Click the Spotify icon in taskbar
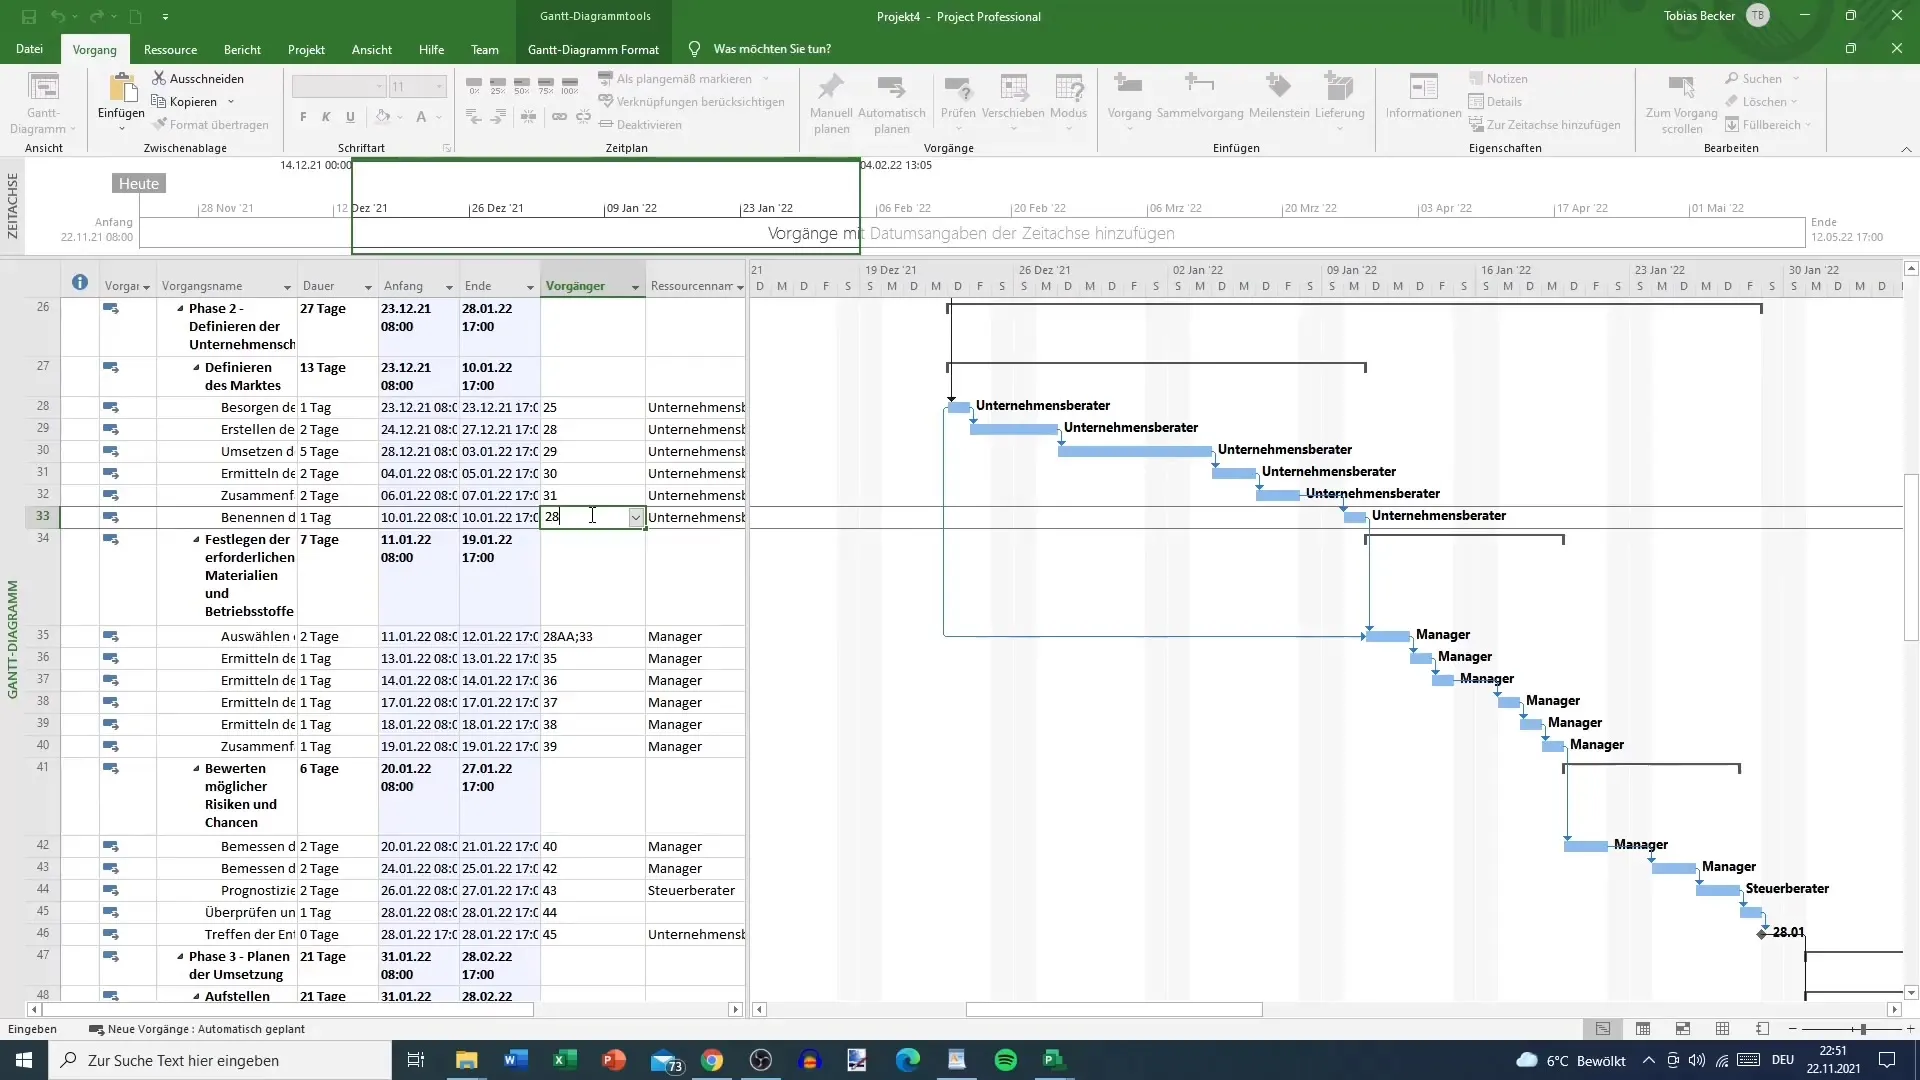This screenshot has width=1920, height=1080. pyautogui.click(x=1007, y=1060)
